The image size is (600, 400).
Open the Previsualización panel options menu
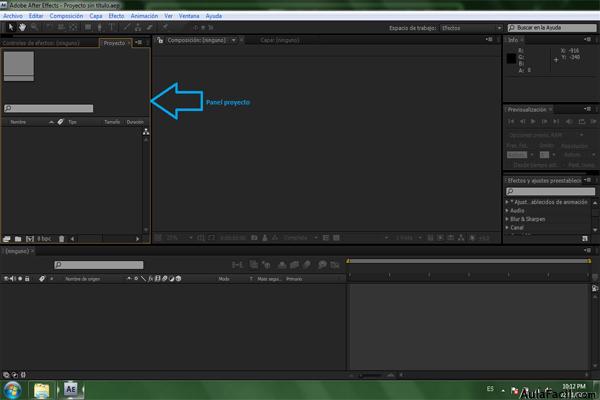[x=587, y=109]
